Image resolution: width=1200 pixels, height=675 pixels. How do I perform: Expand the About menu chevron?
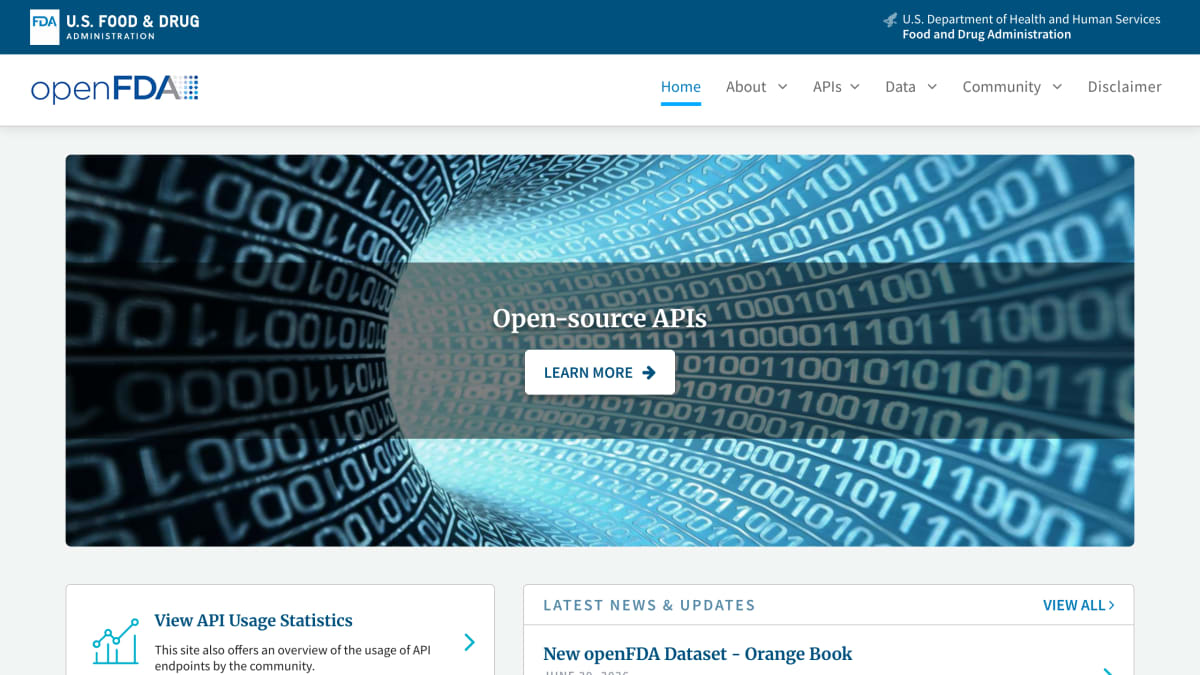[782, 87]
